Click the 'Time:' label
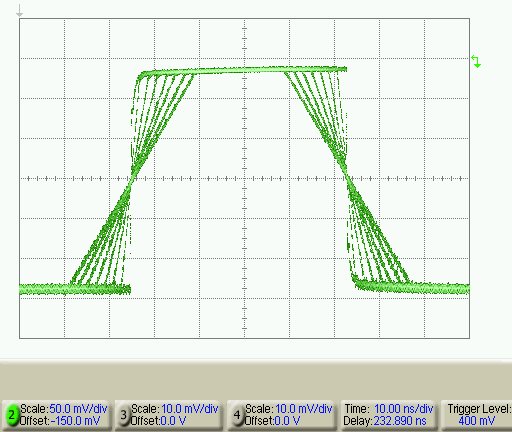Viewport: 512px width, 432px height. click(357, 409)
